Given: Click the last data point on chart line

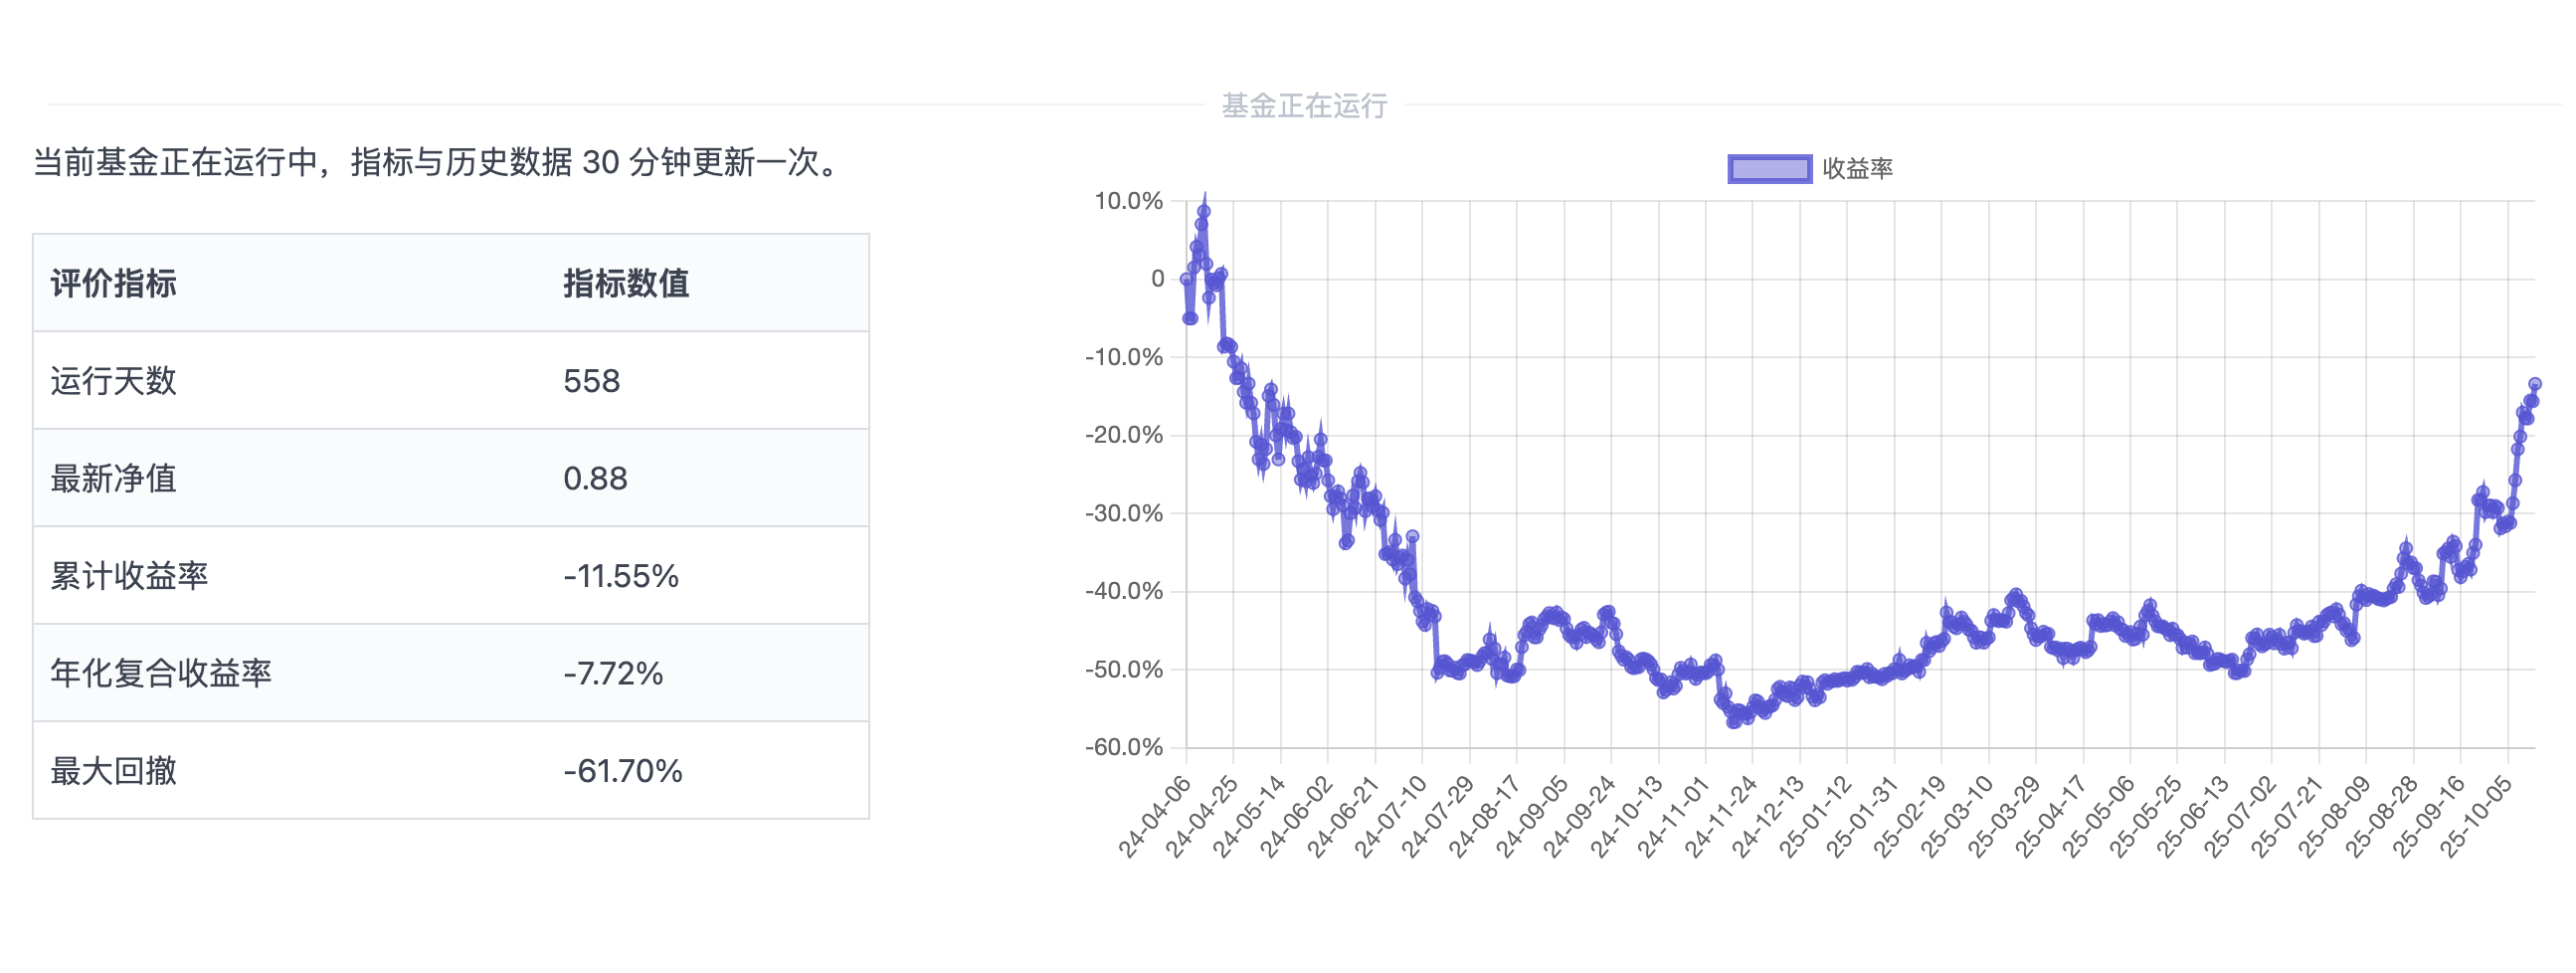Looking at the screenshot, I should pyautogui.click(x=2535, y=384).
